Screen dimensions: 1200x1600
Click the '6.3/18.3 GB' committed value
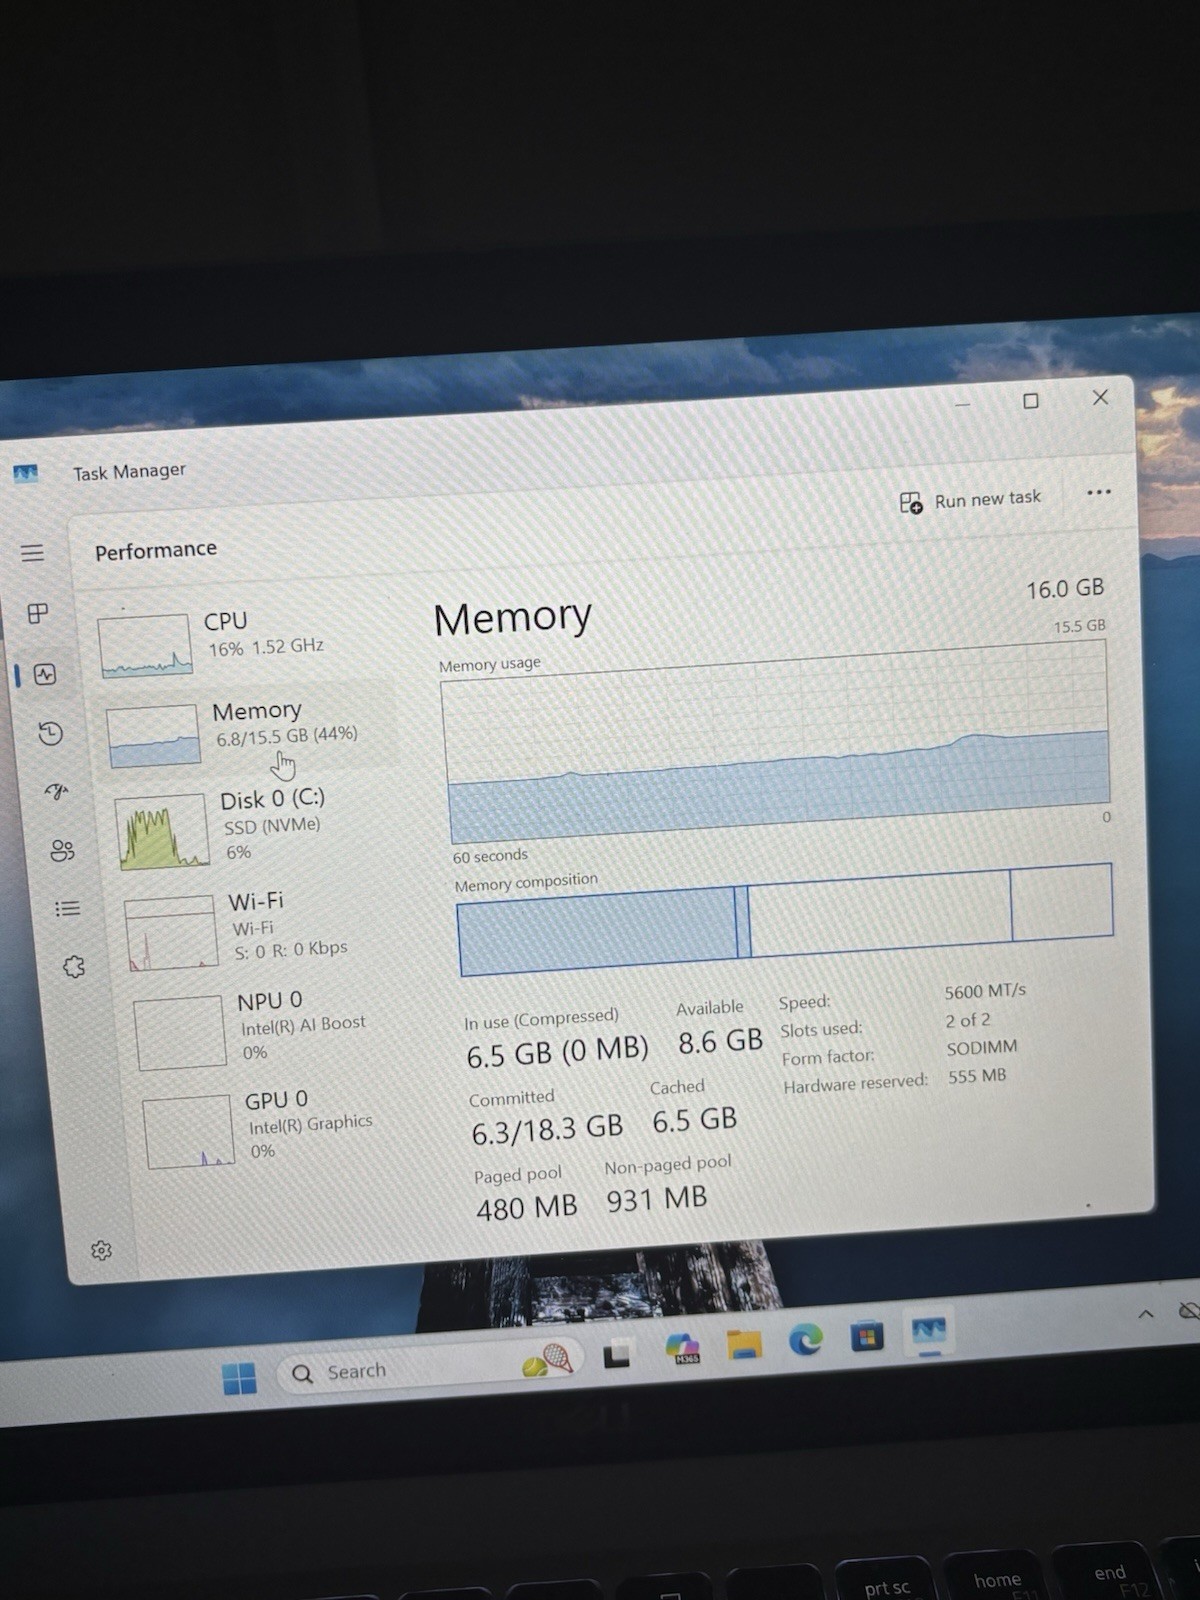click(547, 1131)
